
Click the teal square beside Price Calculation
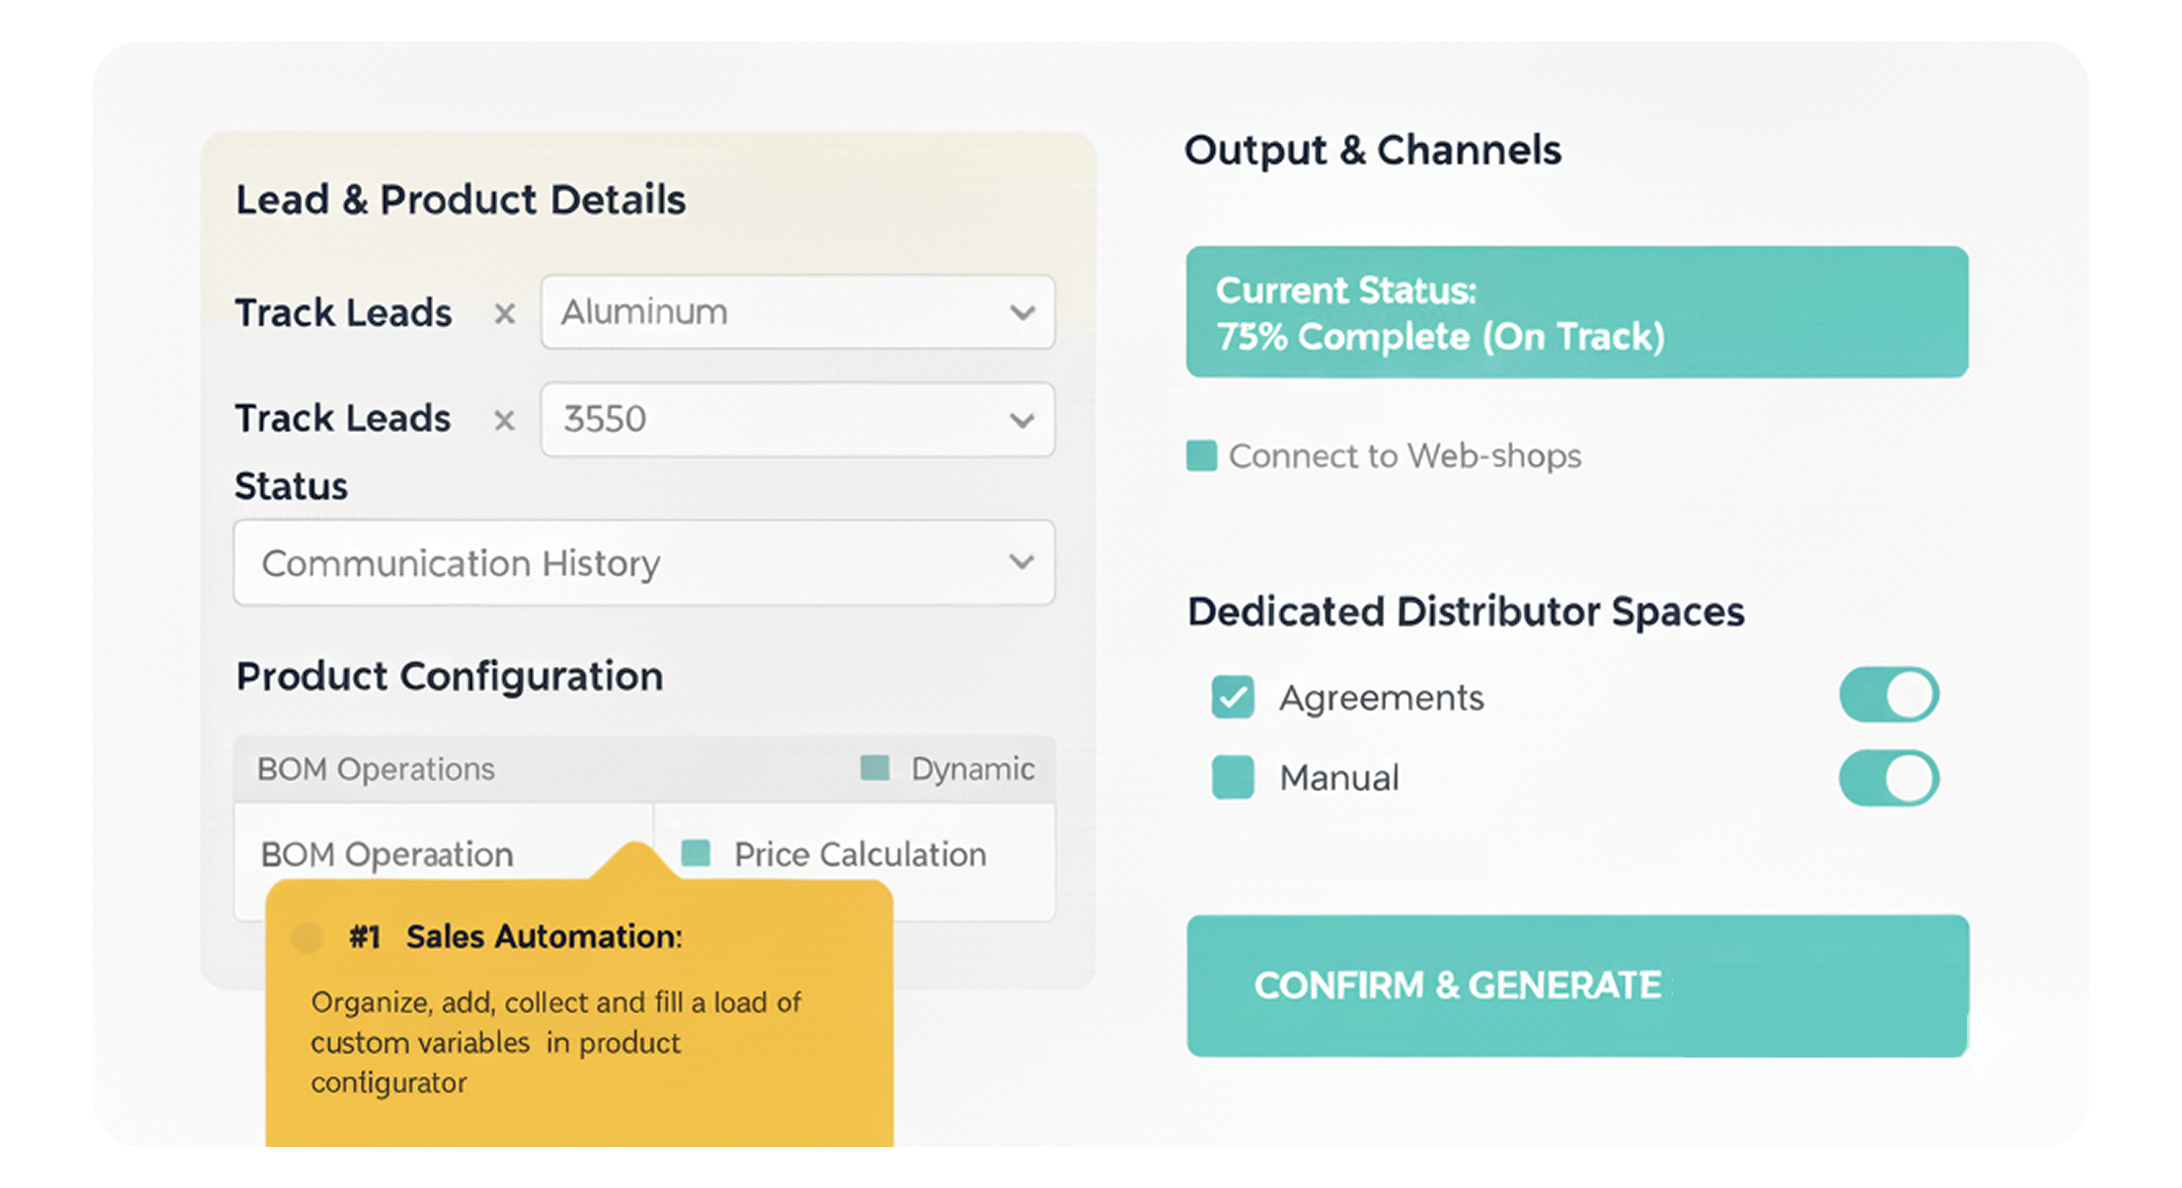(695, 853)
